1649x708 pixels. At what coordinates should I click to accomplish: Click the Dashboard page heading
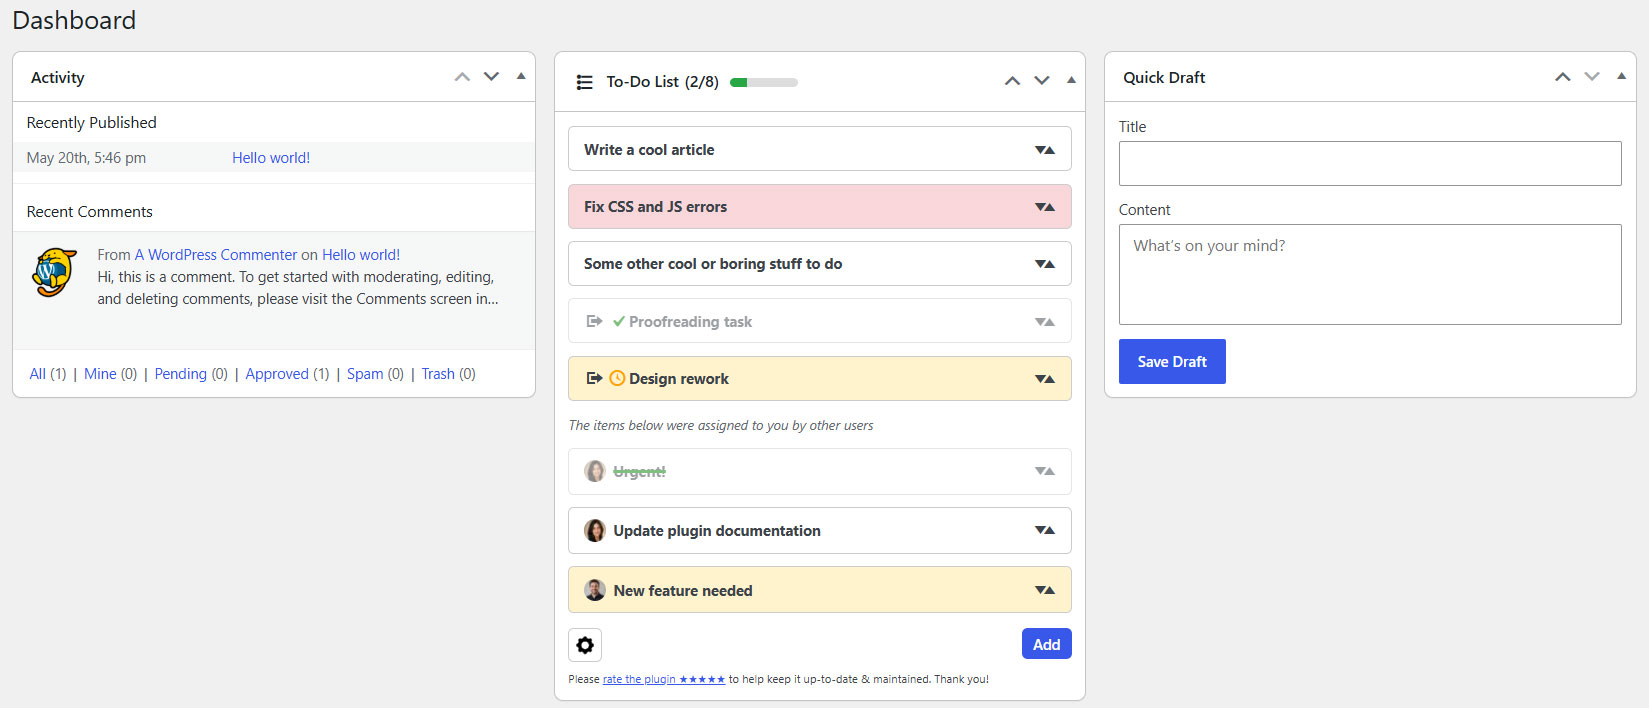[74, 20]
